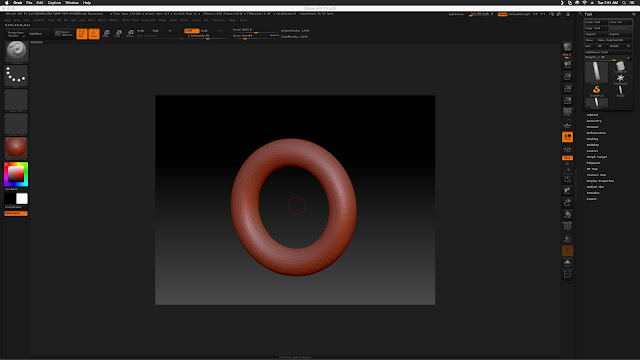Click the AAHalf icon
Screen dimensions: 640x360
coord(567,100)
